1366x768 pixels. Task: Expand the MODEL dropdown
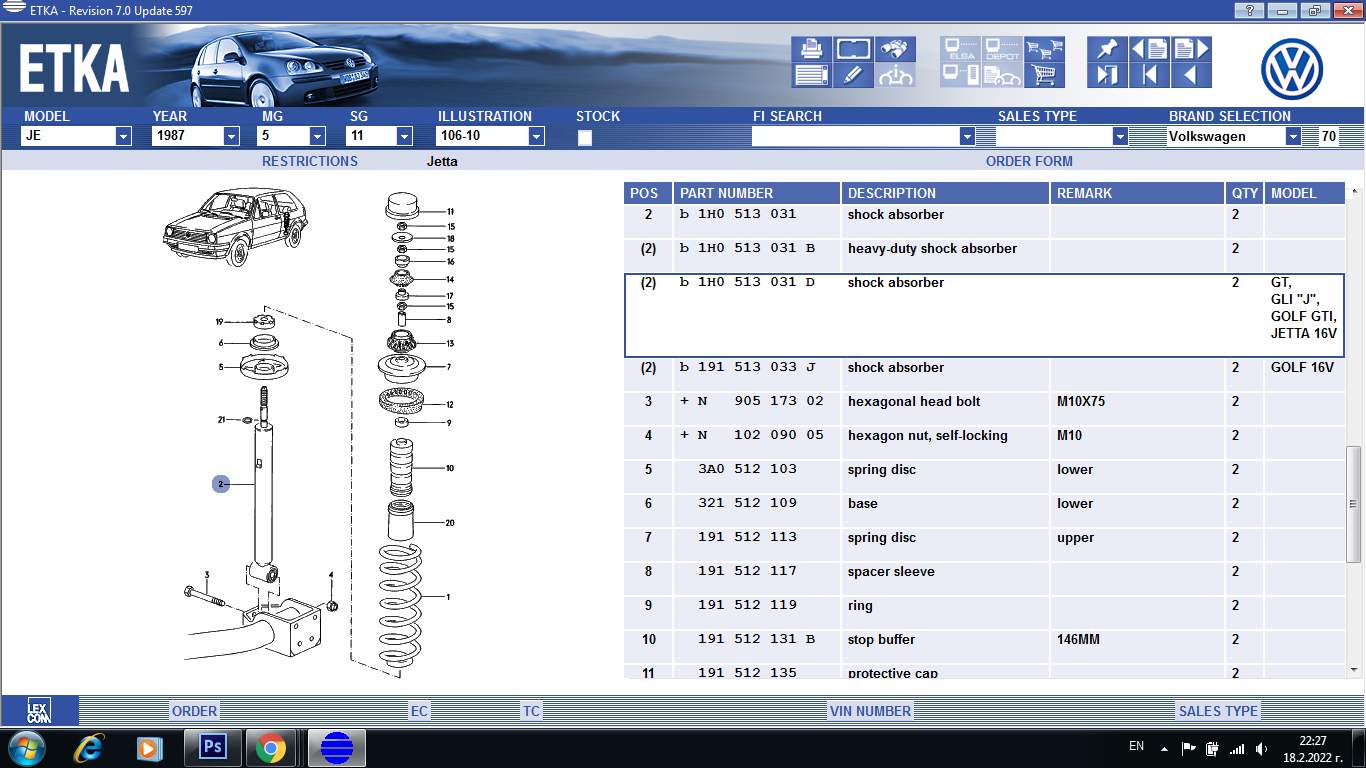coord(123,136)
